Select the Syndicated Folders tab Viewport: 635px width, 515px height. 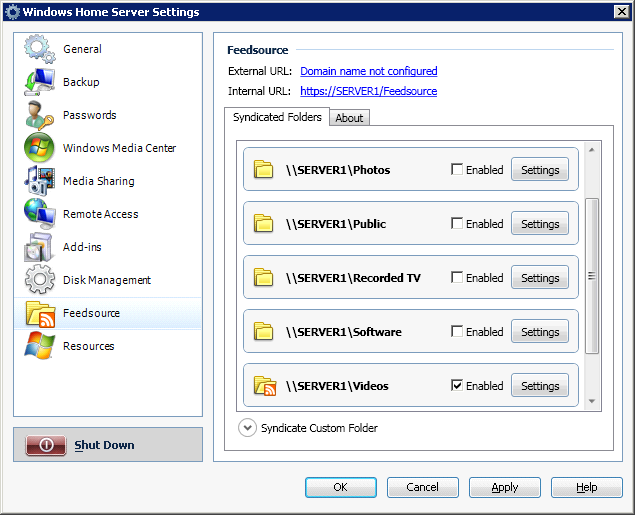277,117
